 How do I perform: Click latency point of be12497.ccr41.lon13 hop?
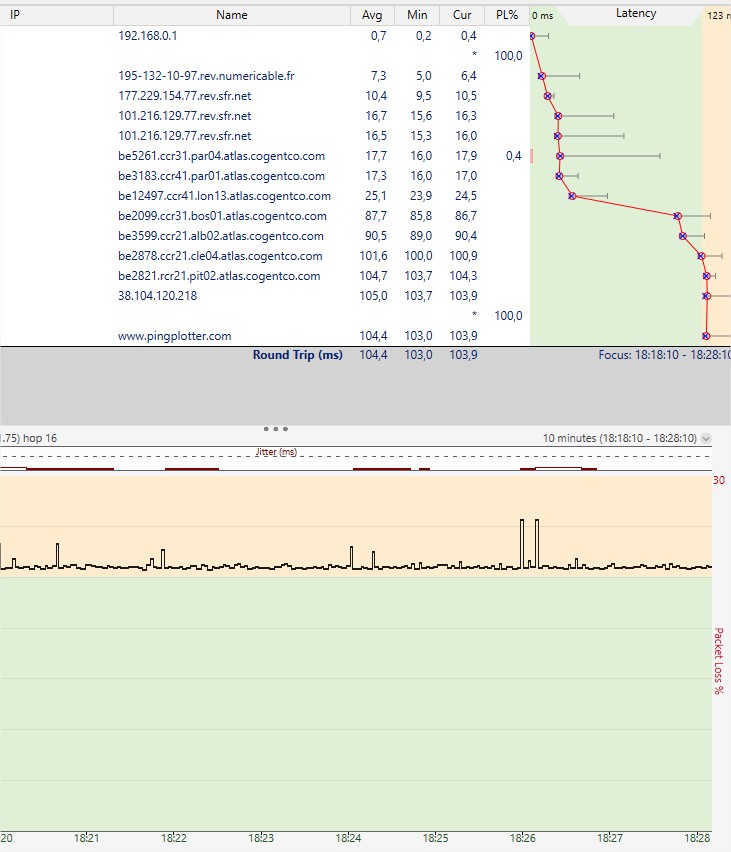572,196
